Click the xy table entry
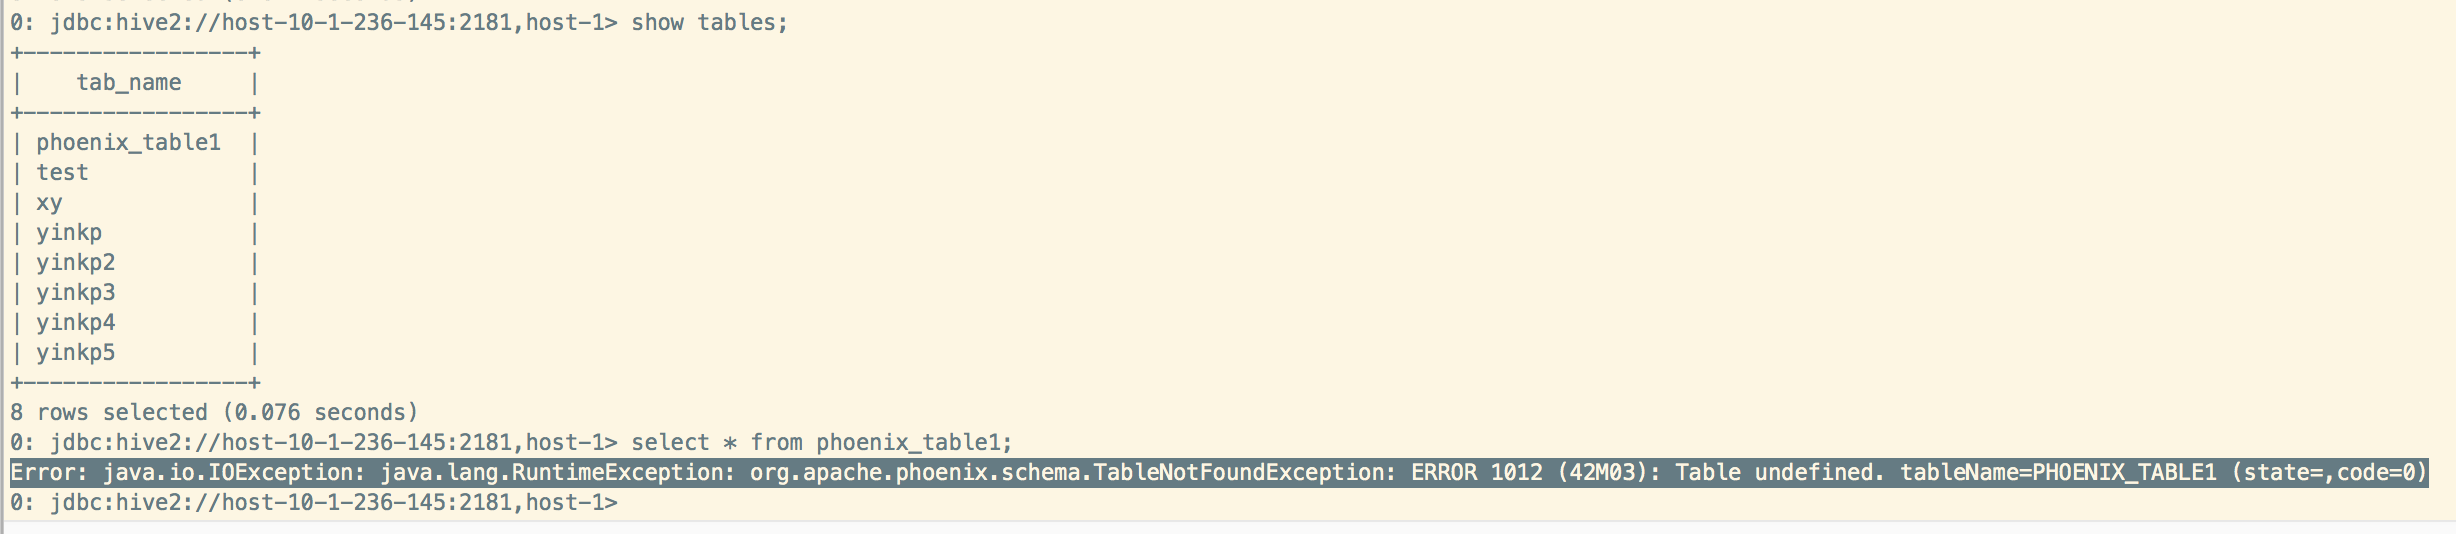Screen dimensions: 2456x534 coord(49,202)
